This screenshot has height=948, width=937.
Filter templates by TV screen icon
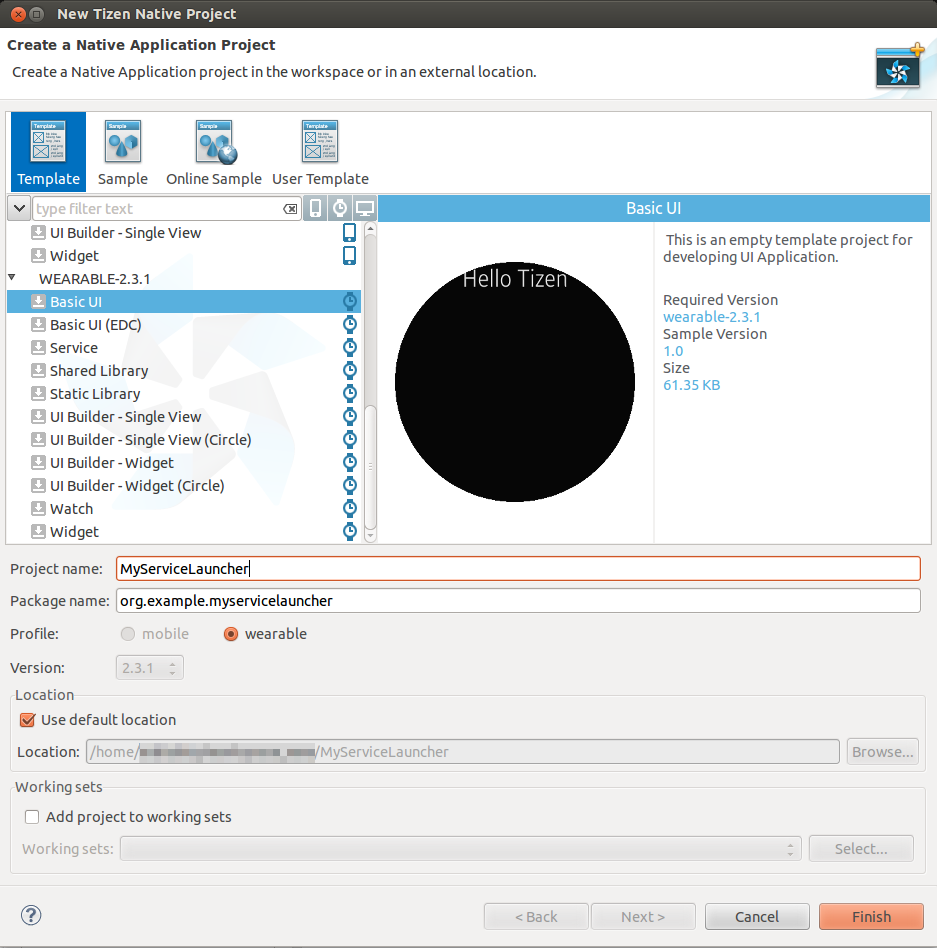(365, 208)
